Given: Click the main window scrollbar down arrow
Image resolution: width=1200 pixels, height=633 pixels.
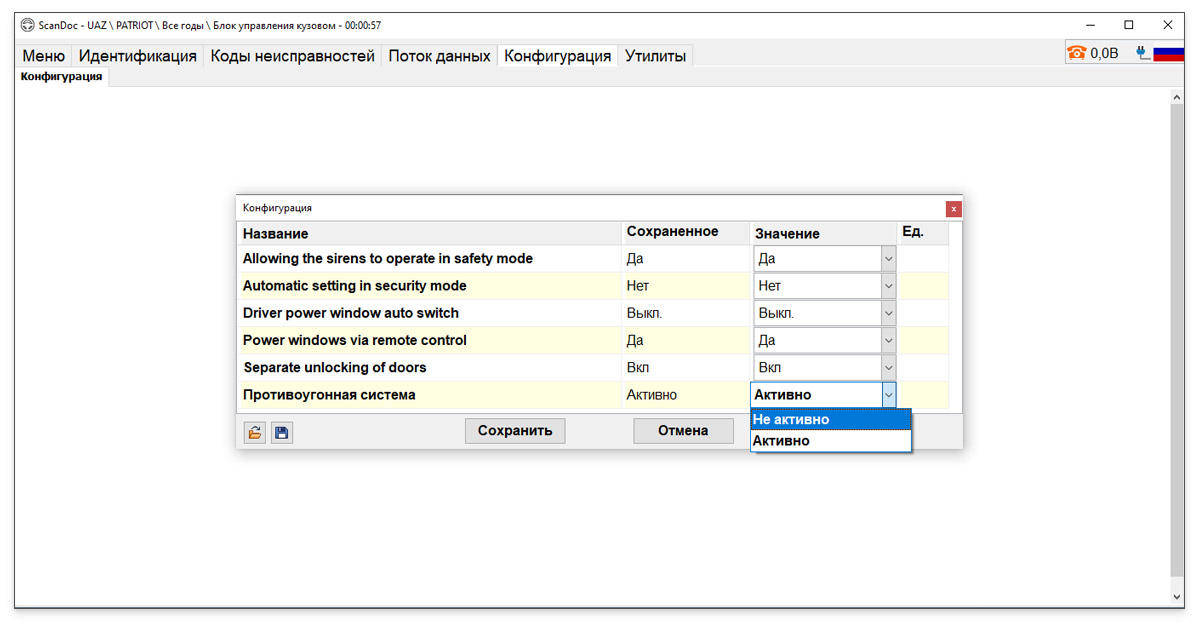Looking at the screenshot, I should pos(1177,597).
